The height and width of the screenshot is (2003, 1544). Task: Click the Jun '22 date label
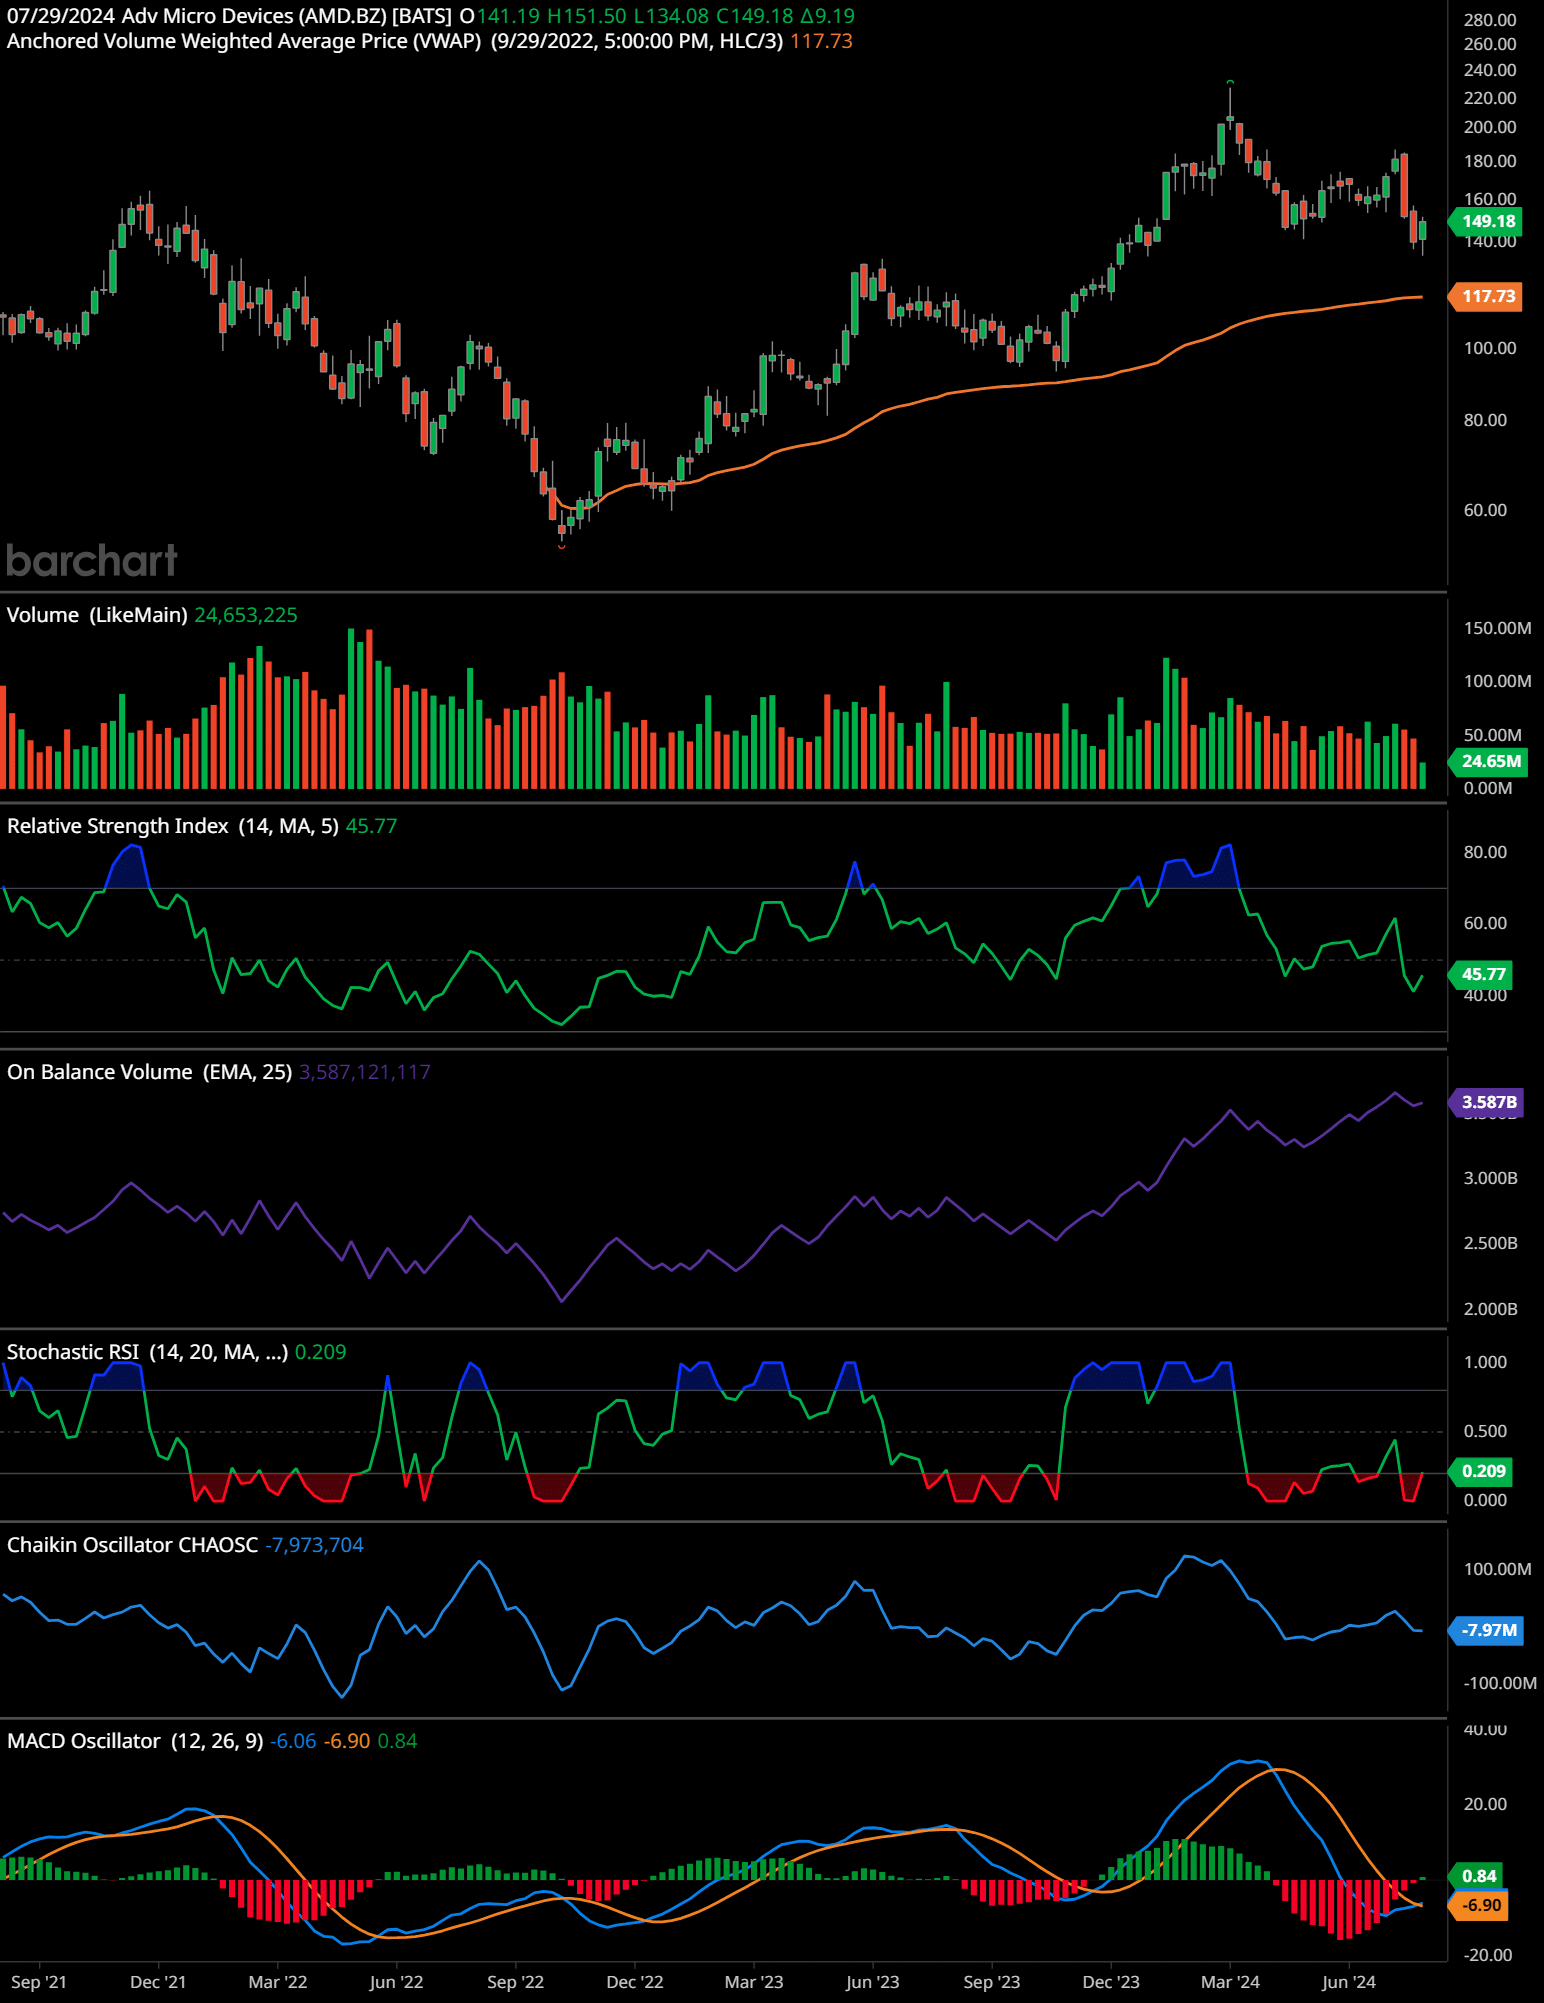(x=396, y=1982)
